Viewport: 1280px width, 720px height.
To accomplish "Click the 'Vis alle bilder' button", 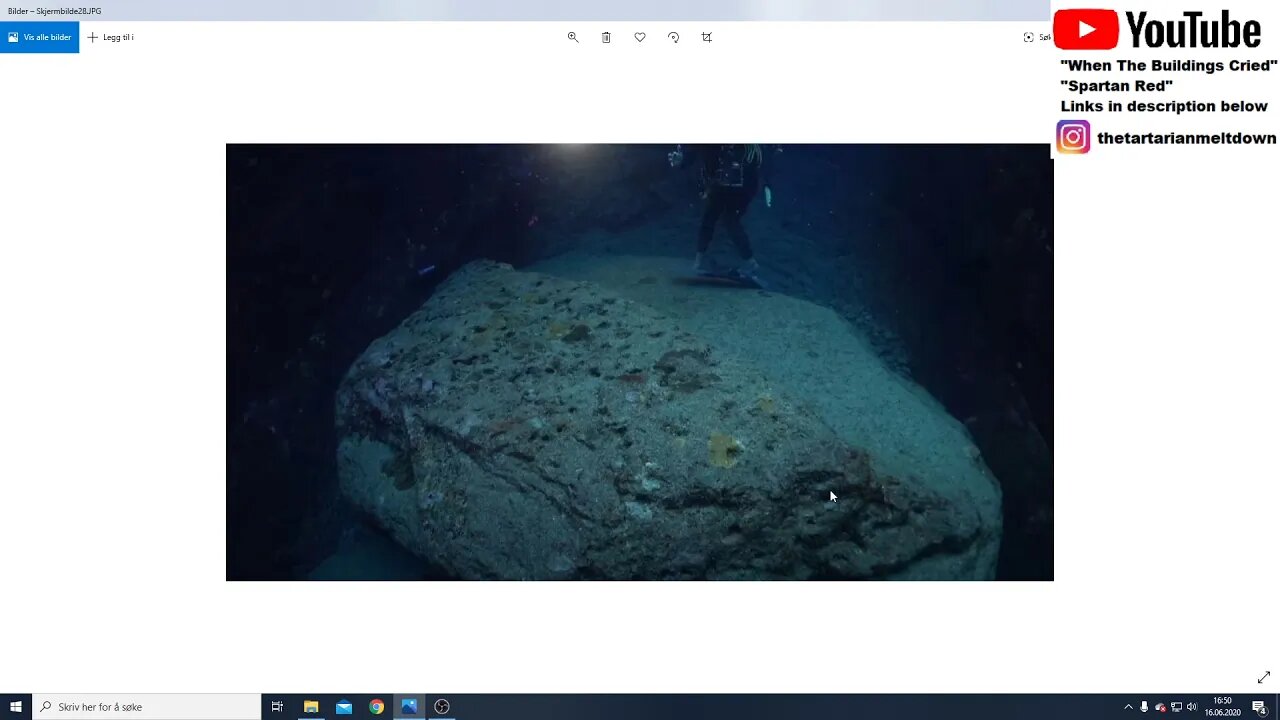I will pyautogui.click(x=39, y=37).
